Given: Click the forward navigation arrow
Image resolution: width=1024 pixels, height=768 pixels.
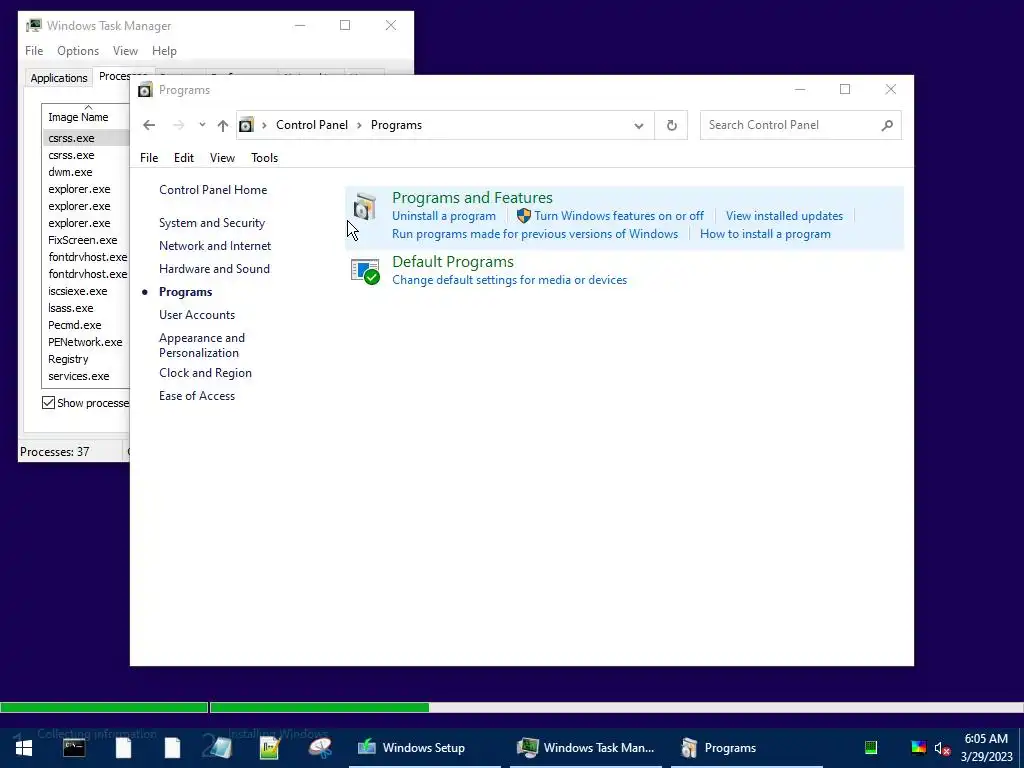Looking at the screenshot, I should click(178, 125).
